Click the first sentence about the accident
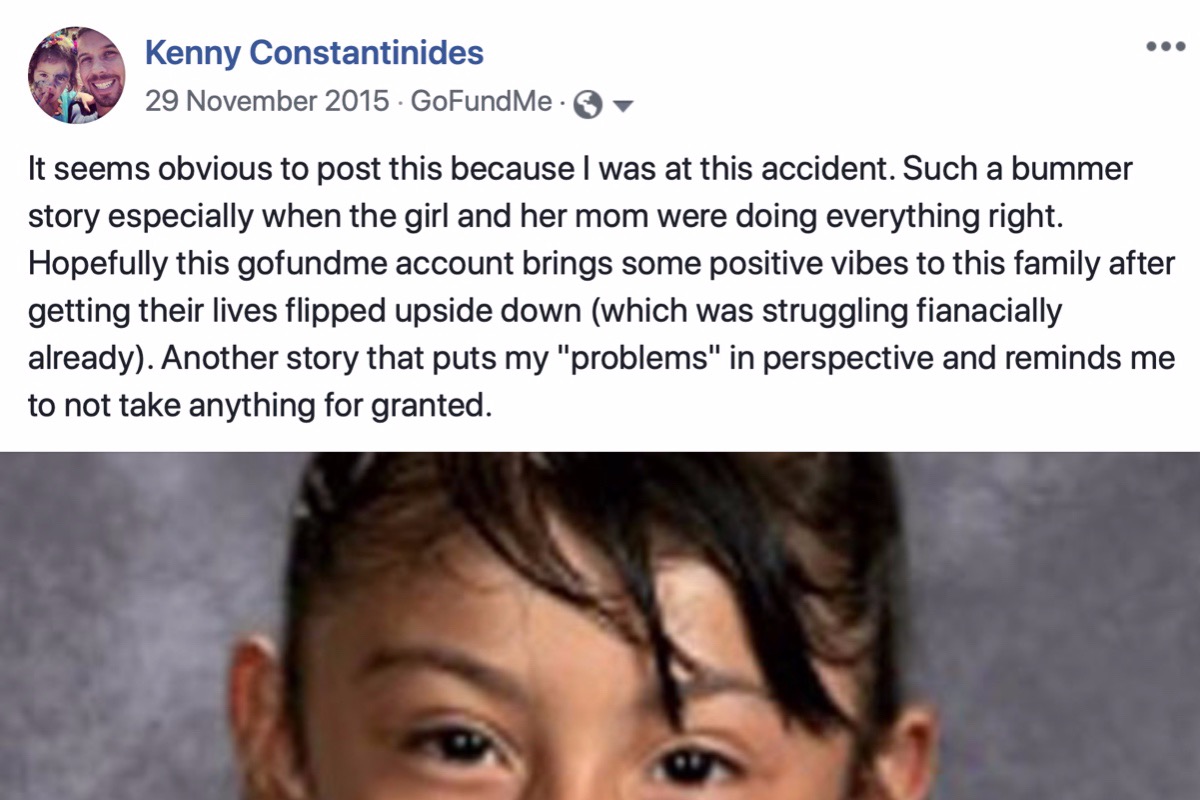The width and height of the screenshot is (1200, 800). 463,170
